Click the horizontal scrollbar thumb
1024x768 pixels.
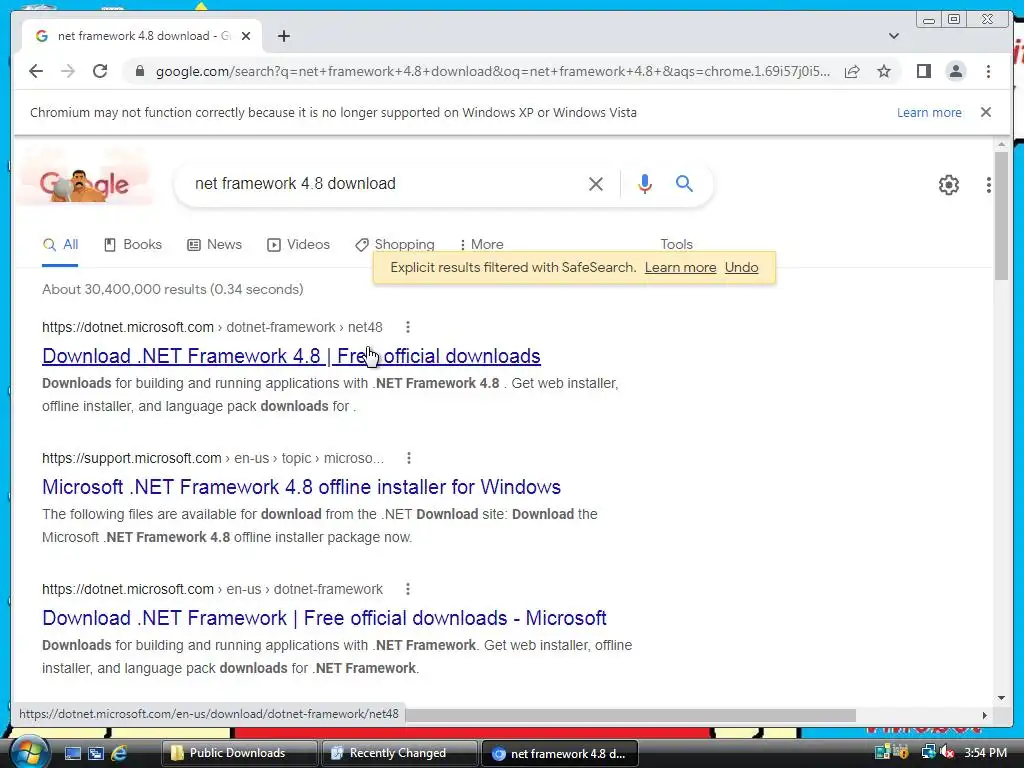pos(630,715)
